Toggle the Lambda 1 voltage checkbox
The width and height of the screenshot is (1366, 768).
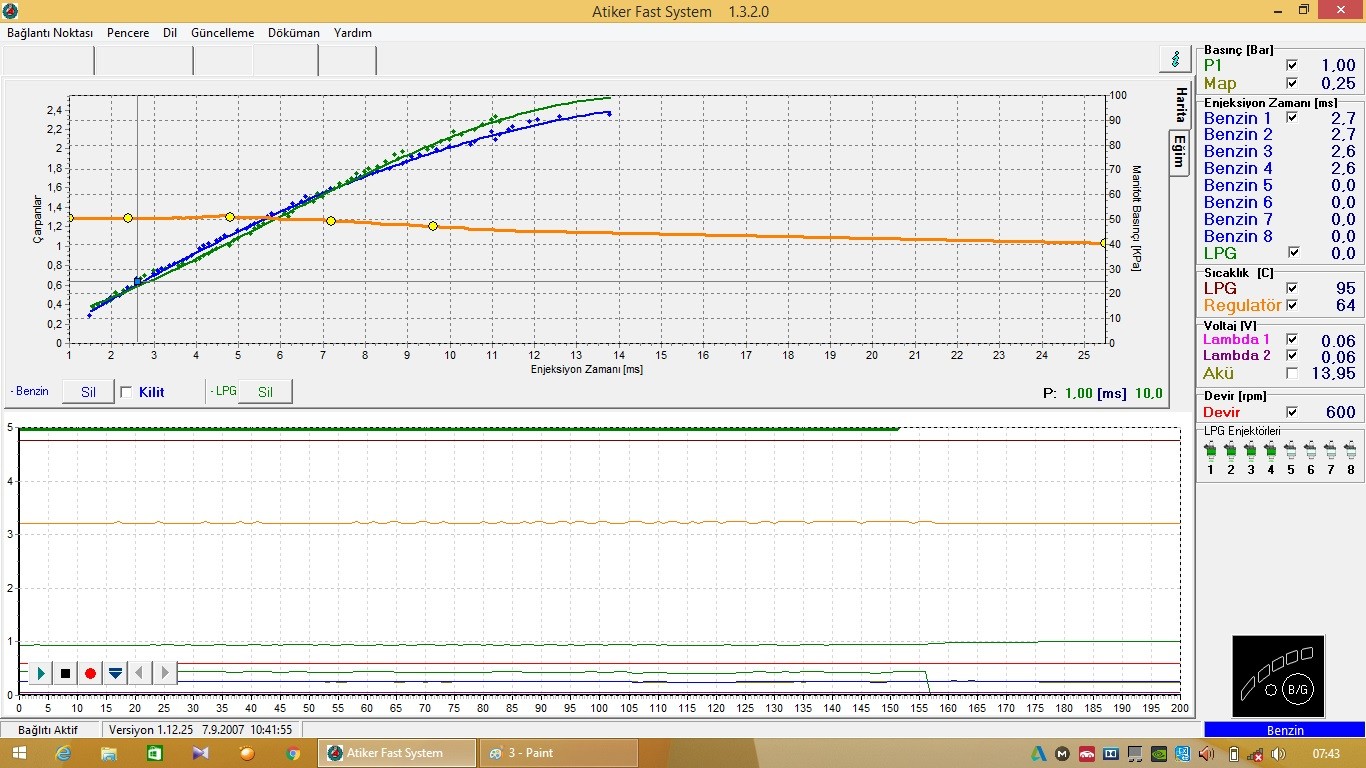pyautogui.click(x=1292, y=340)
